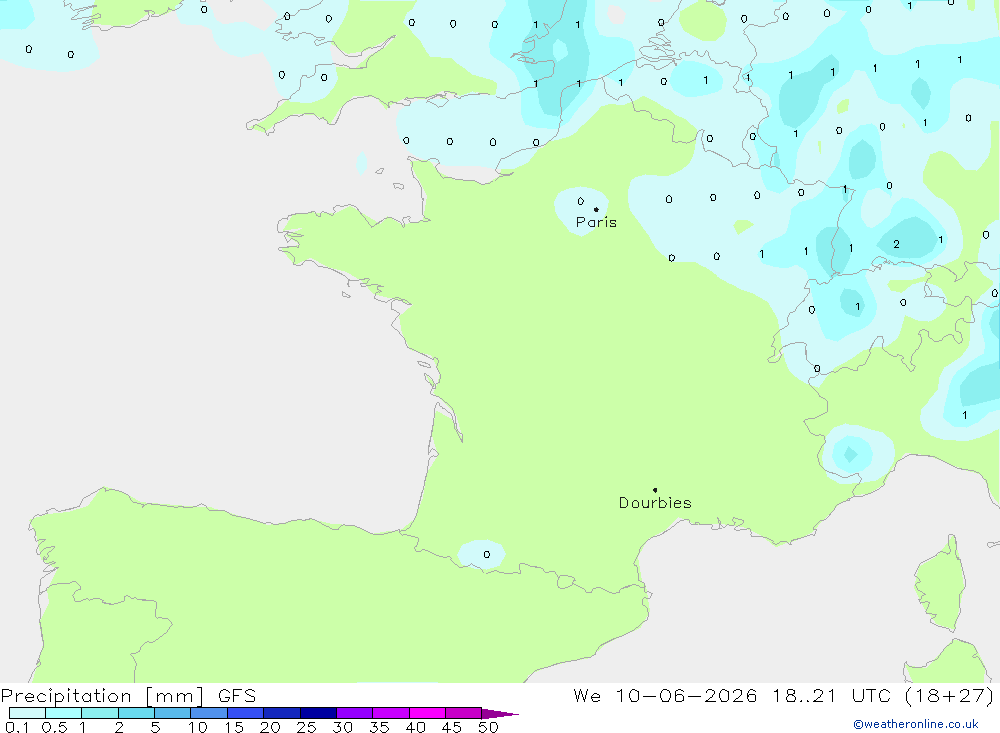Click the 'We' weekday abbreviation
1000x733 pixels.
(x=587, y=695)
